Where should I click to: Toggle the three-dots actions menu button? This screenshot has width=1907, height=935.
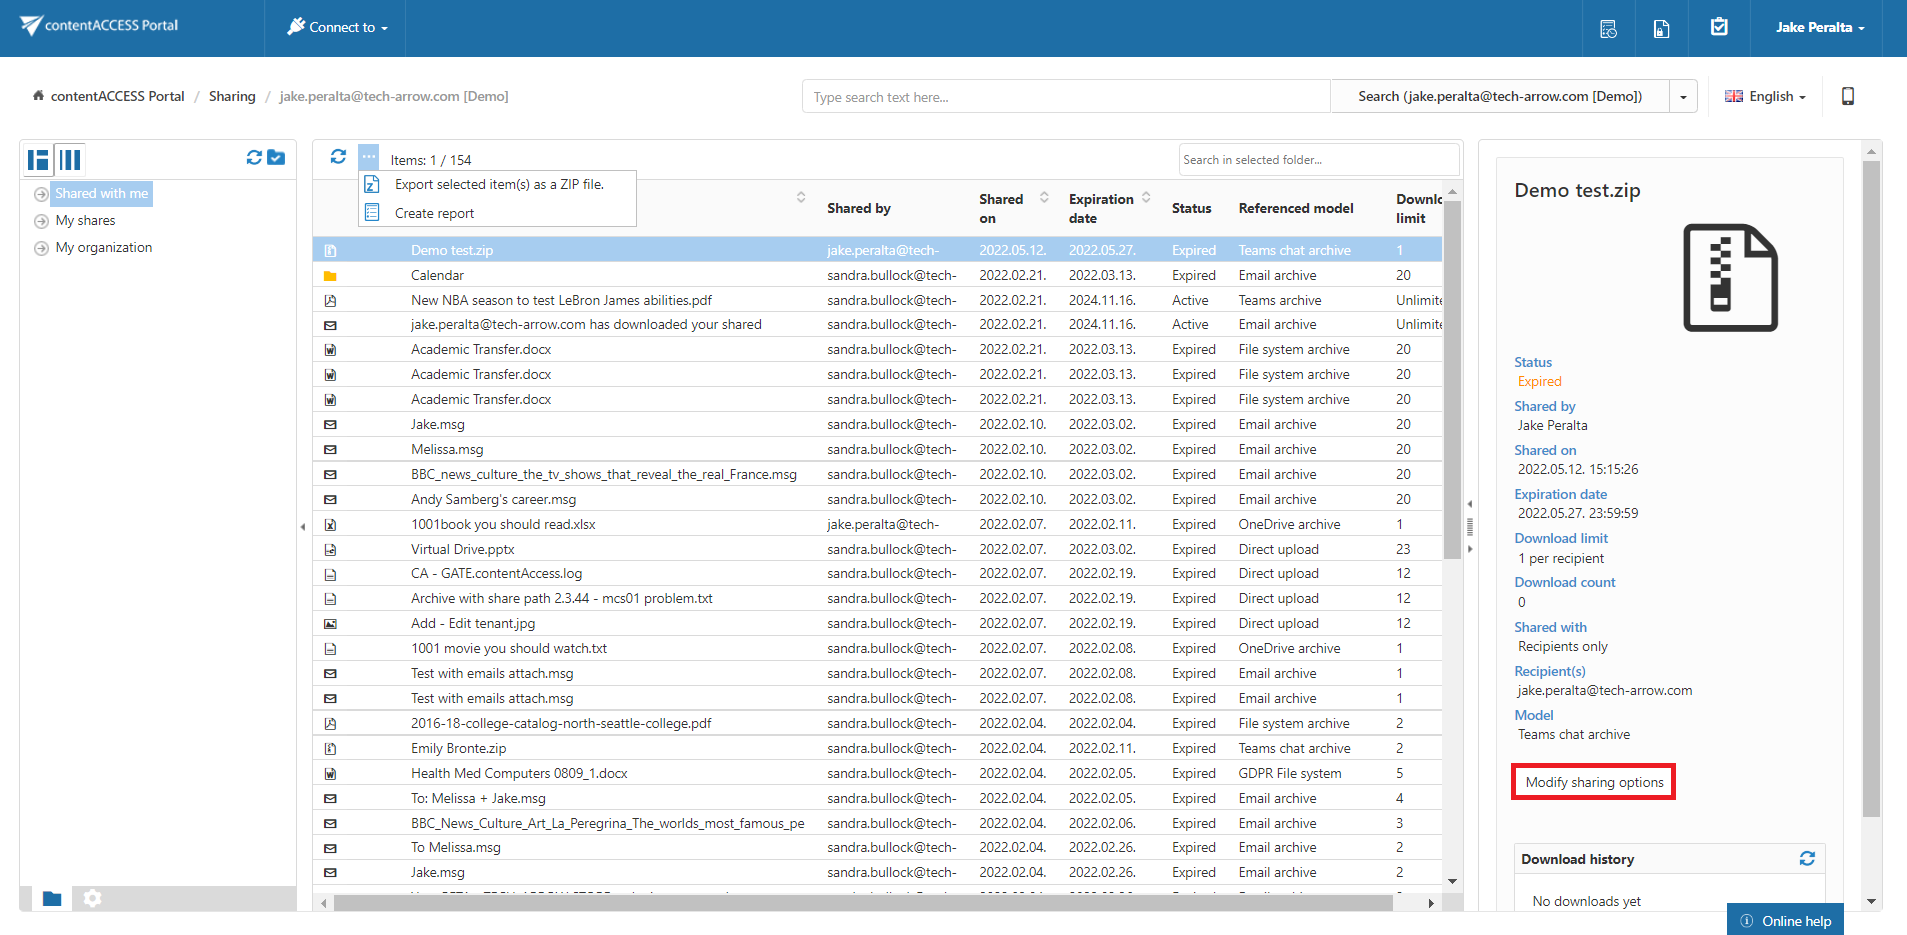tap(369, 157)
